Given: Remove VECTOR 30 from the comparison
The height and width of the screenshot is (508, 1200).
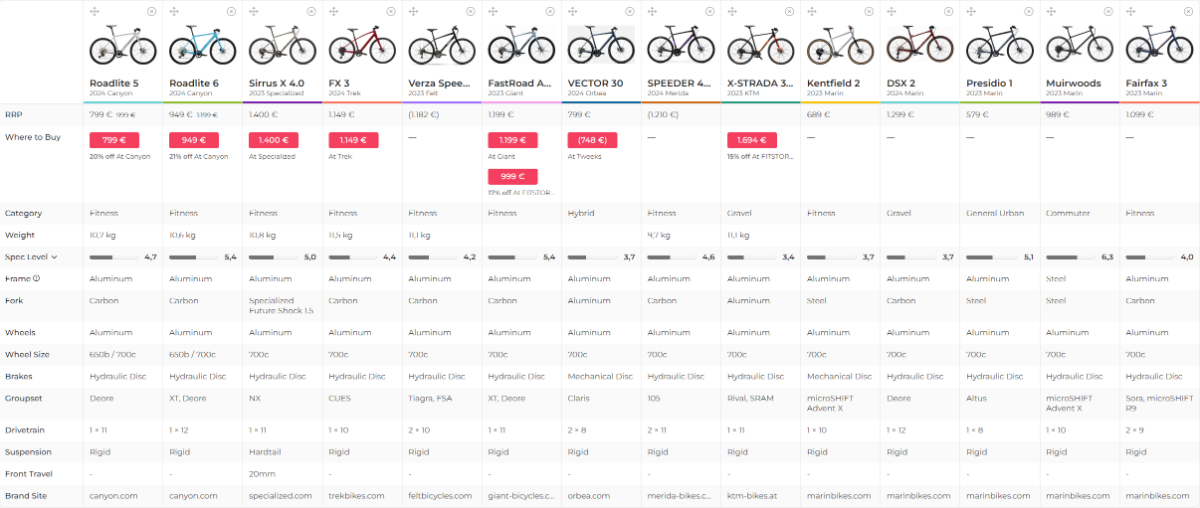Looking at the screenshot, I should [x=630, y=11].
